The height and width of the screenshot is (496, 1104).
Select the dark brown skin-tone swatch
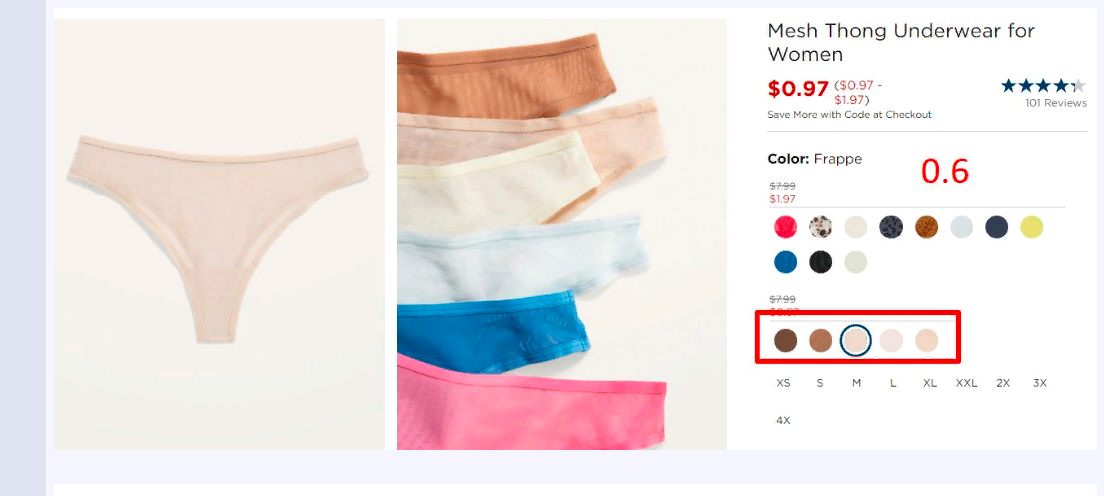coord(785,340)
